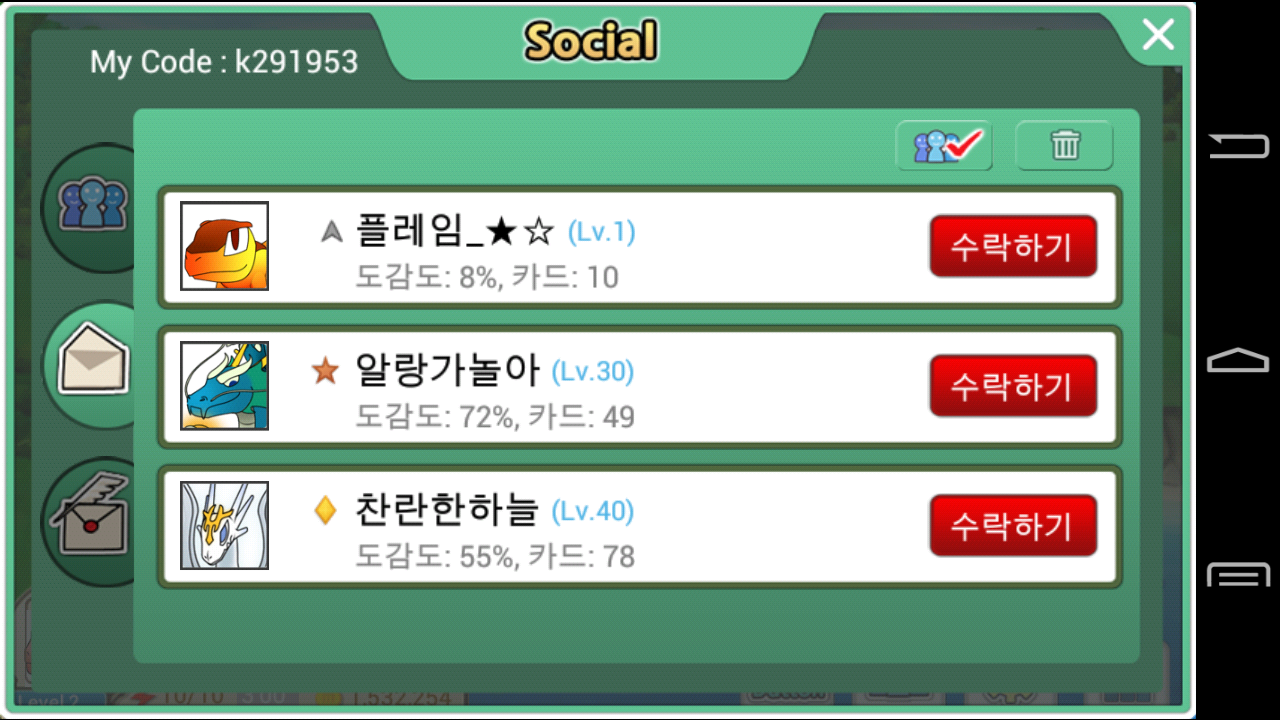Viewport: 1280px width, 720px height.
Task: Click the trash can delete icon
Action: tap(1065, 146)
